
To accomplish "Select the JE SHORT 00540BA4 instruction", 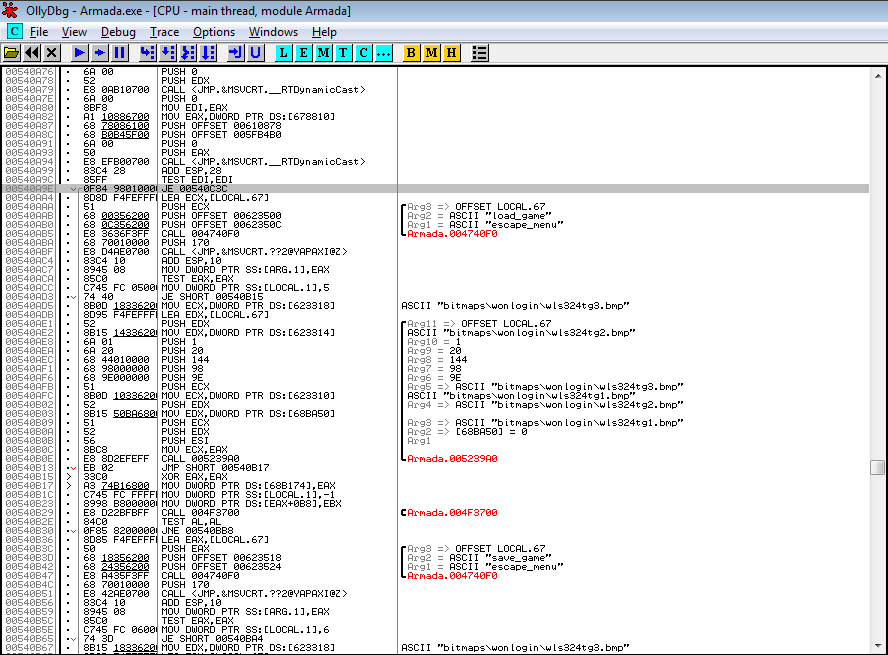I will click(x=212, y=639).
